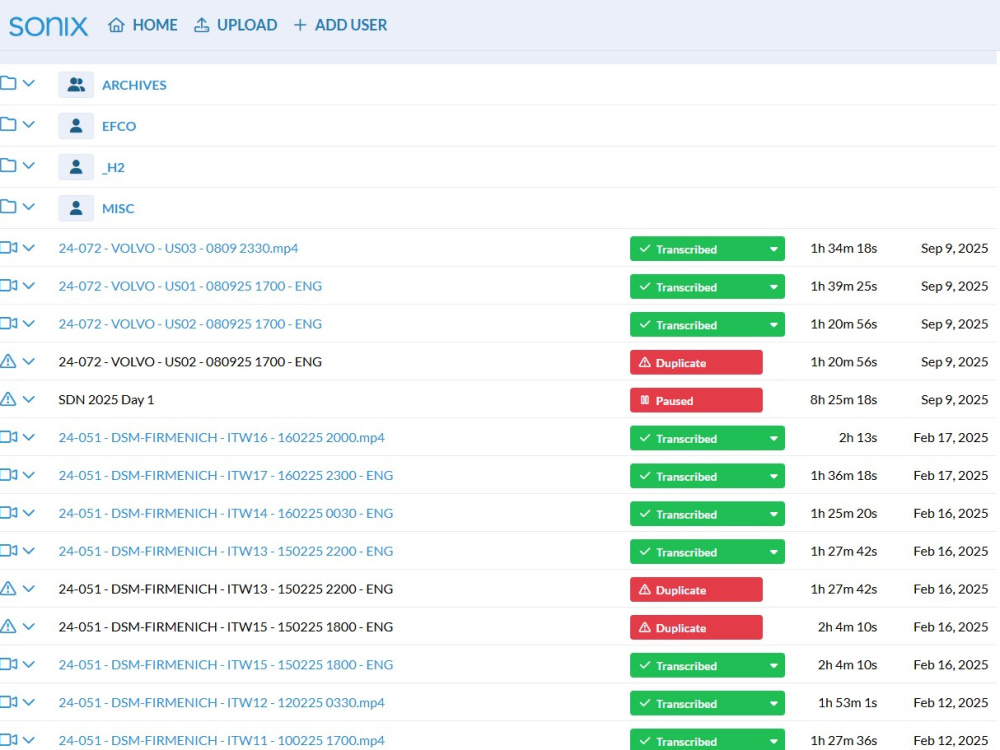Click video icon of VOLVO US03 0809 2330.mp4
Image resolution: width=1000 pixels, height=750 pixels.
pyautogui.click(x=8, y=247)
